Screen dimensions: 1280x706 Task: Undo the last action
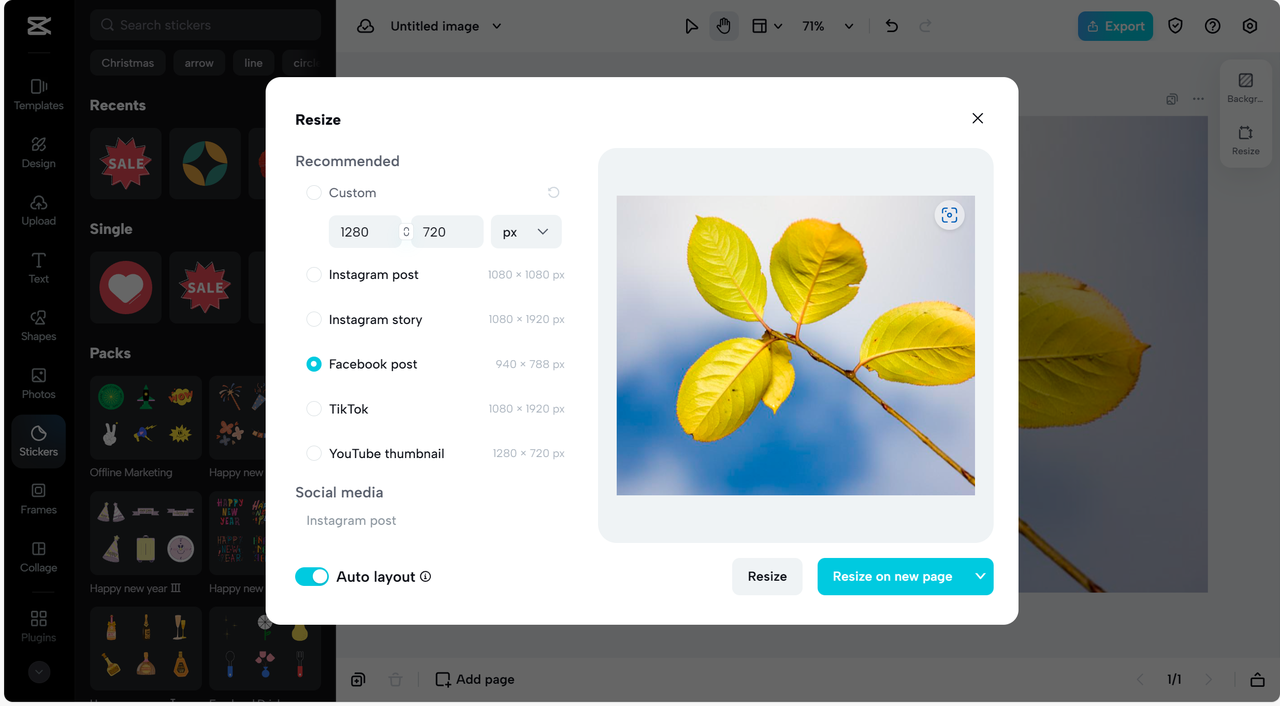[891, 26]
